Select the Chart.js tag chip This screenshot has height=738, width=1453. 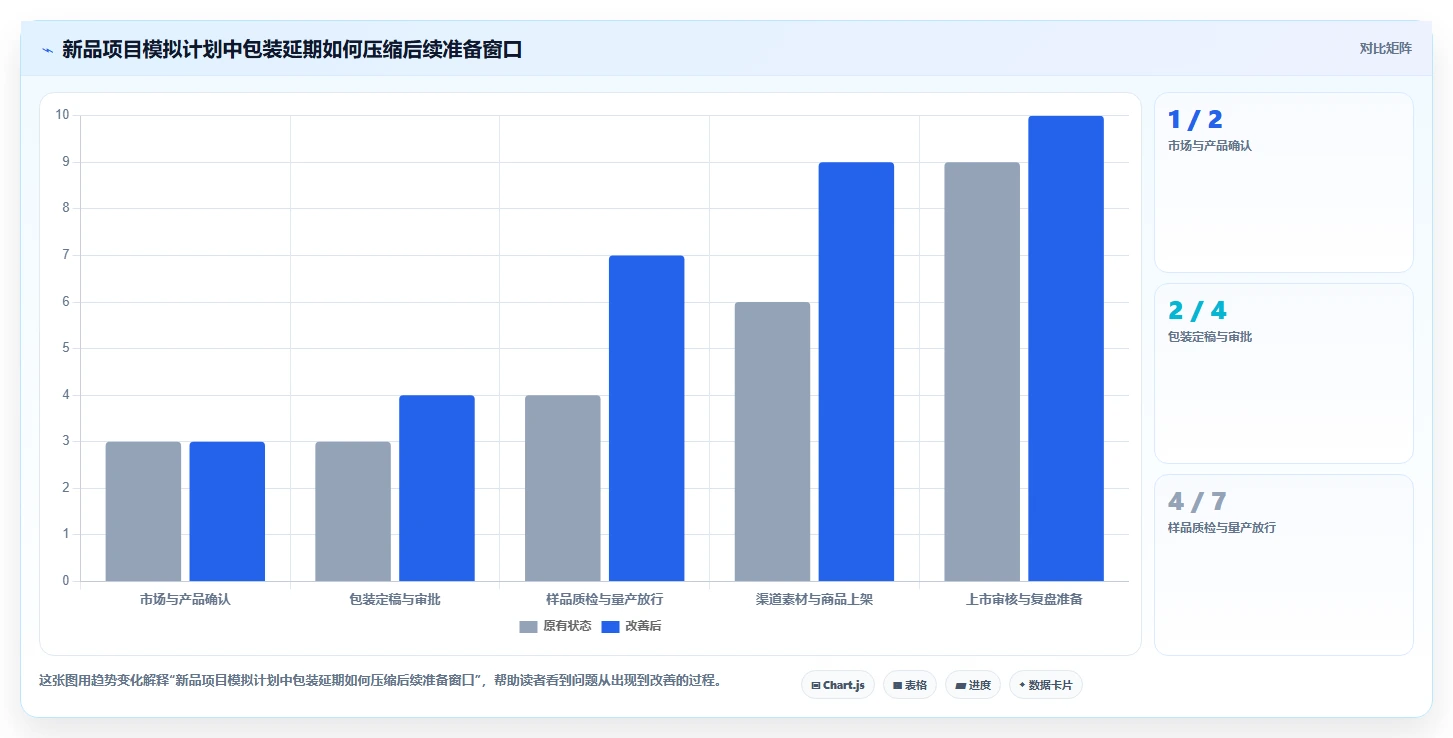[x=838, y=685]
